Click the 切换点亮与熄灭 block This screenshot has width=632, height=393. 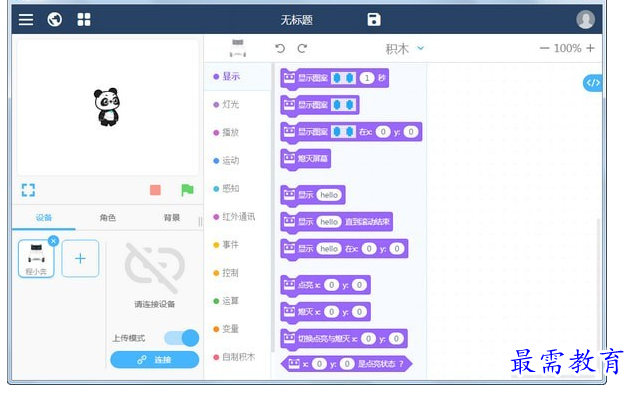[344, 339]
